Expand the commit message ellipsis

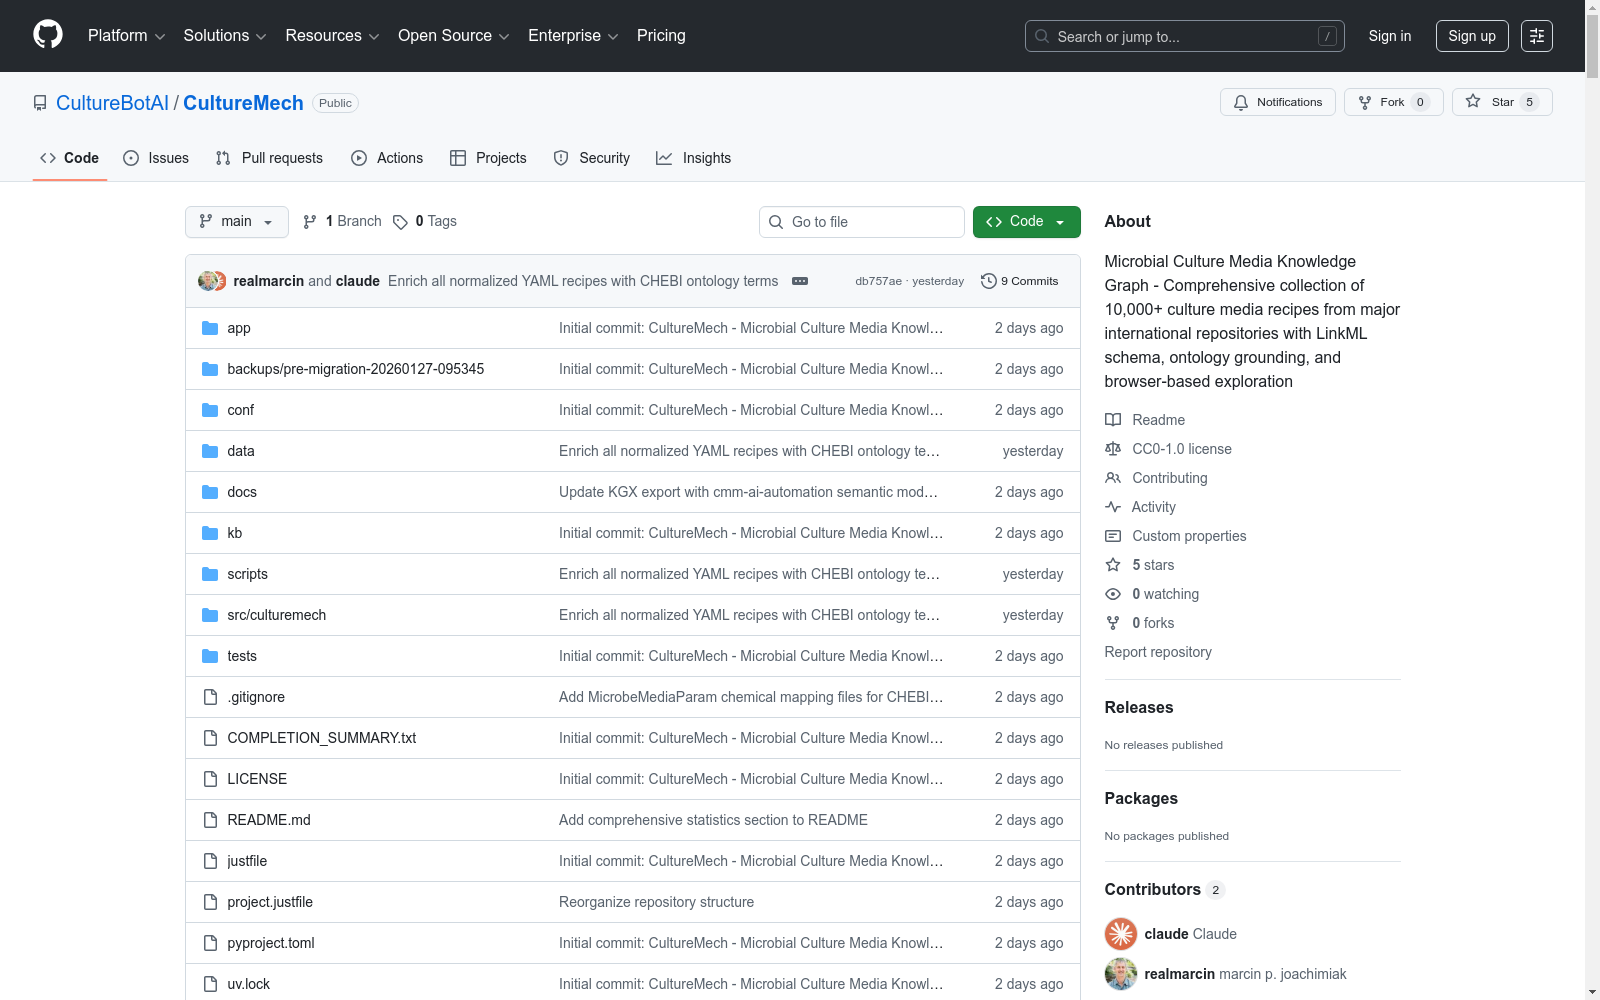pos(800,281)
